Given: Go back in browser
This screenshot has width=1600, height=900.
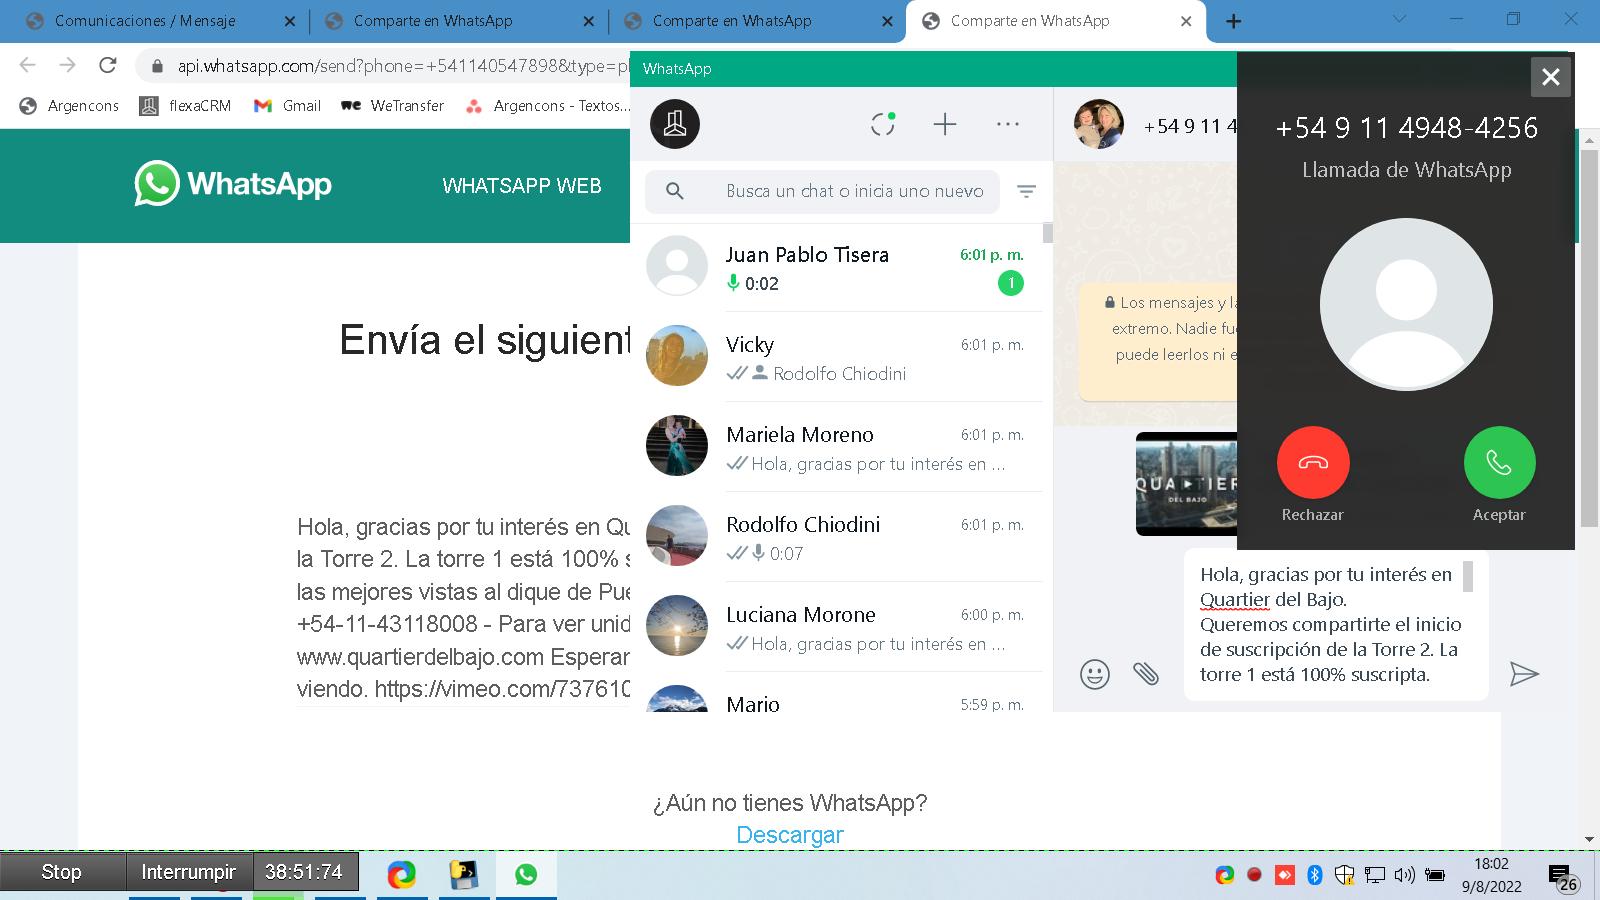Looking at the screenshot, I should (x=28, y=66).
